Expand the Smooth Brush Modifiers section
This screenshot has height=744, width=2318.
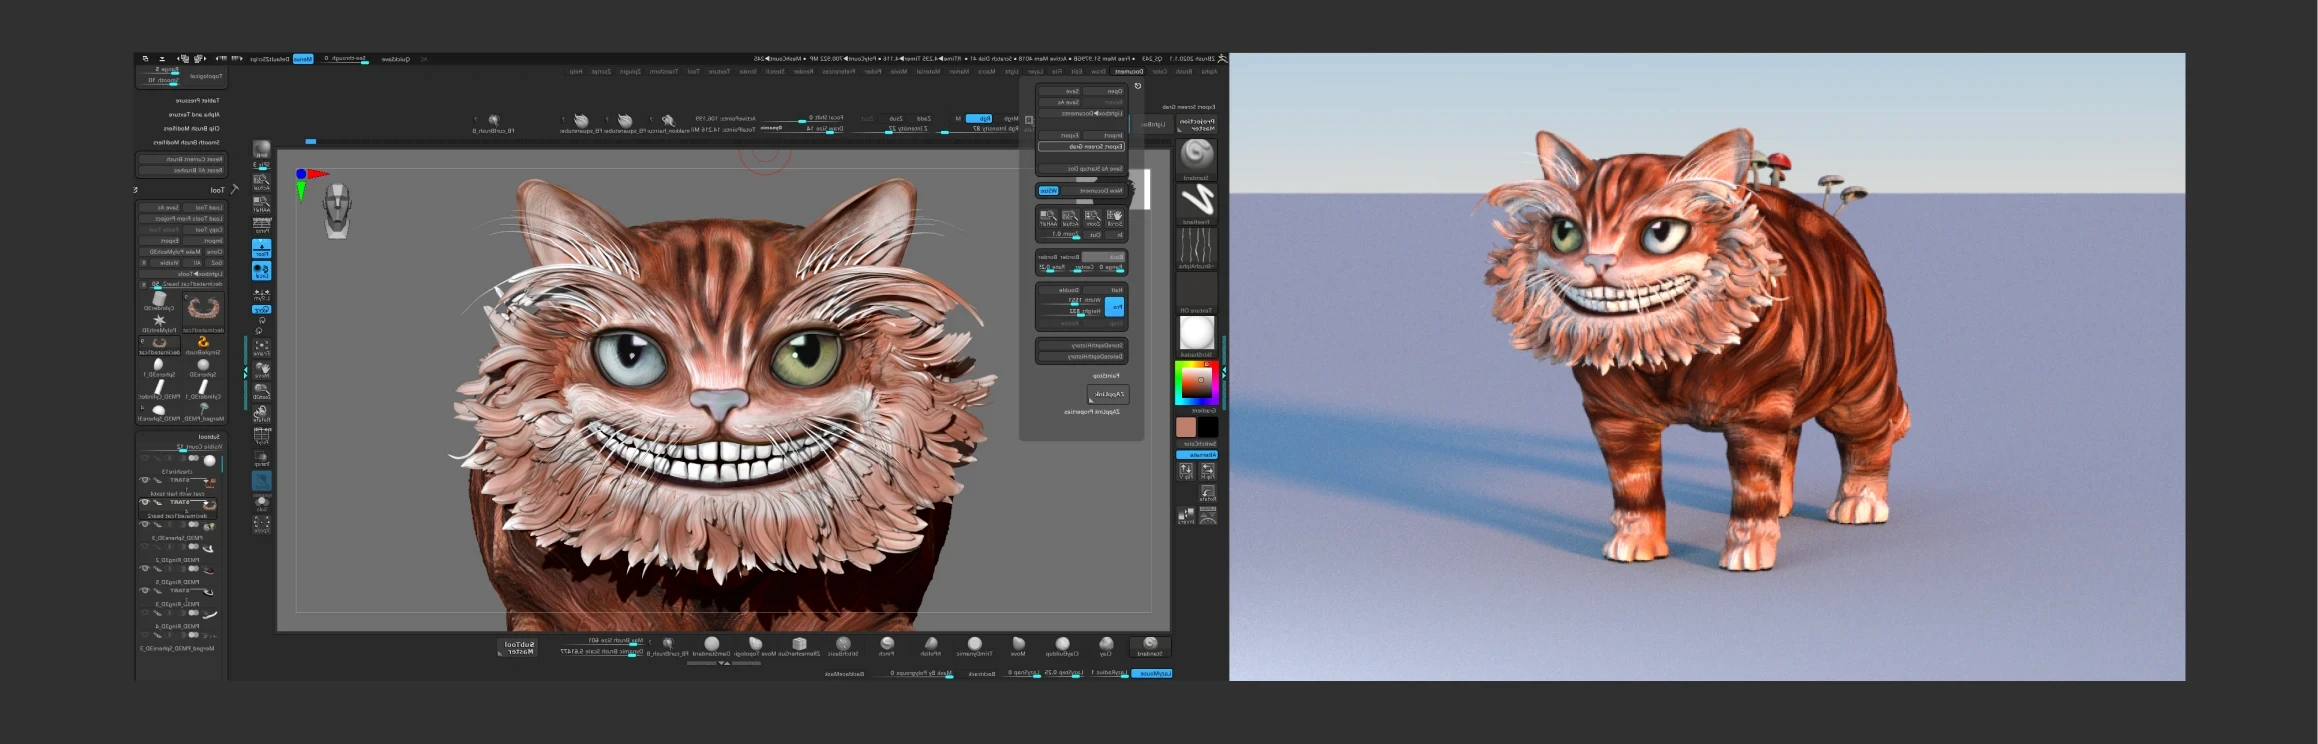(186, 143)
